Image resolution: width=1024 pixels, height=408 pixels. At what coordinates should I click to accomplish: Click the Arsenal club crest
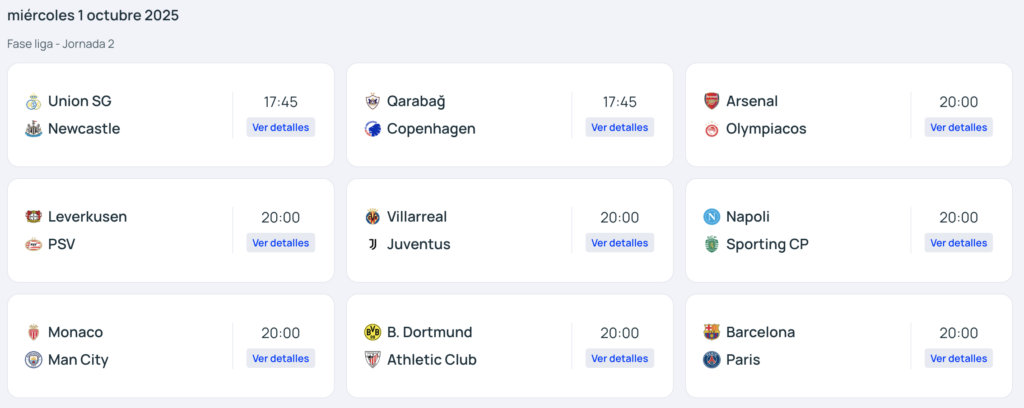click(x=712, y=101)
